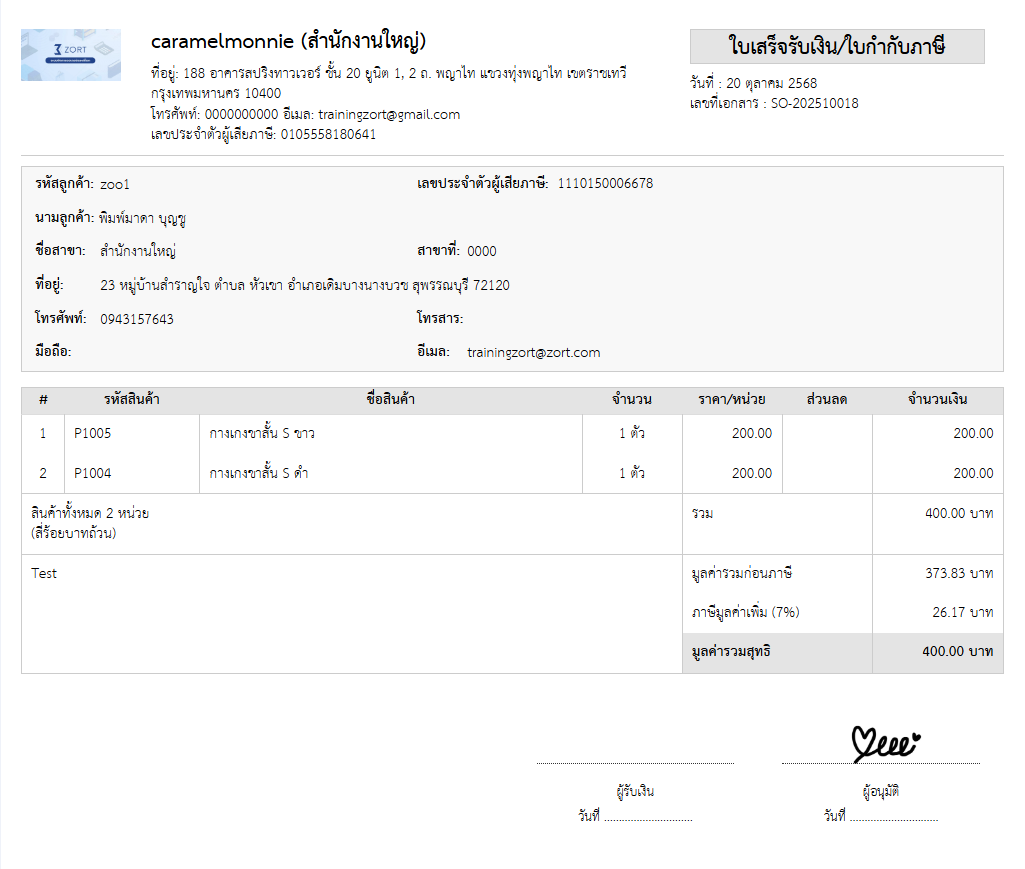This screenshot has height=869, width=1025.
Task: Click the heart-shaped approver signature
Action: point(885,745)
